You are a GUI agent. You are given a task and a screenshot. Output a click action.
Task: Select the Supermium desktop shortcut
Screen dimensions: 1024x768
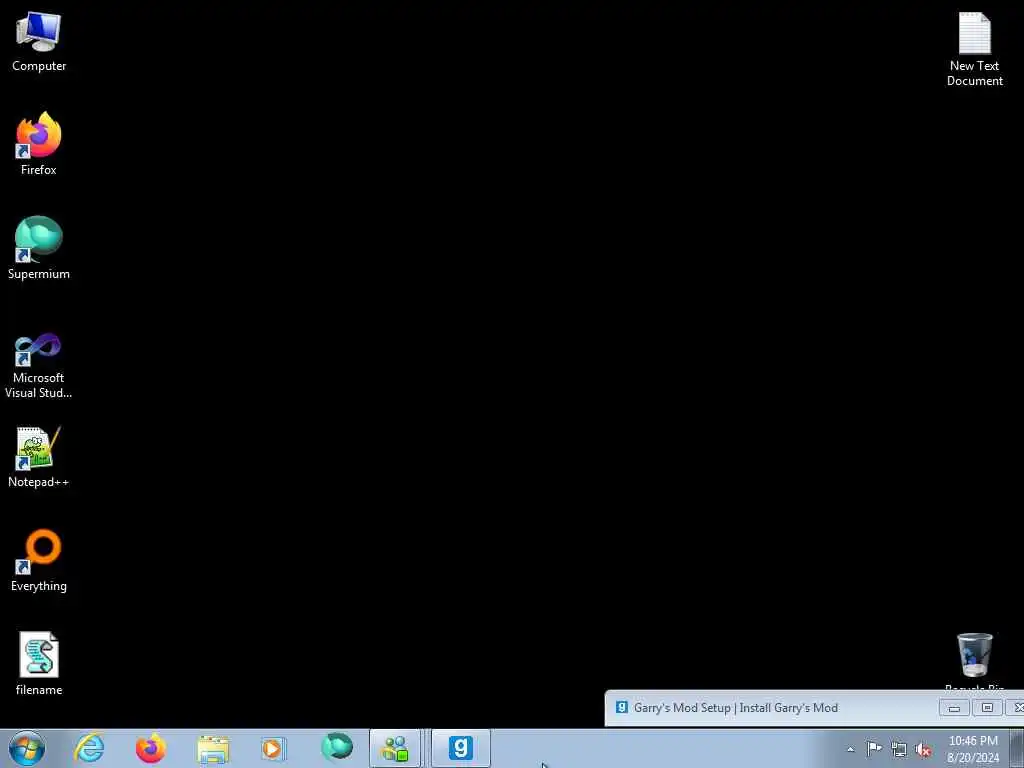(x=39, y=248)
